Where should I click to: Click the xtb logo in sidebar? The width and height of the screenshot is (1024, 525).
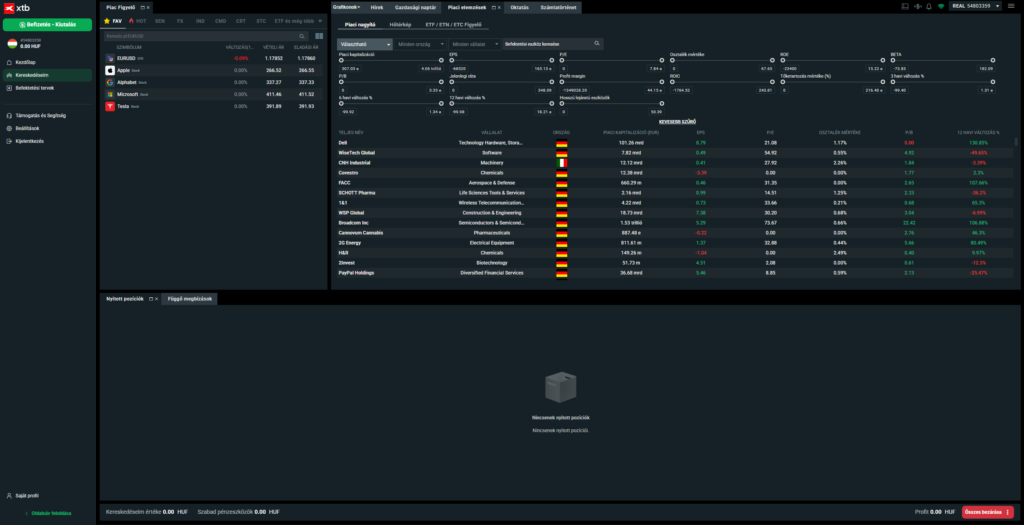click(18, 7)
